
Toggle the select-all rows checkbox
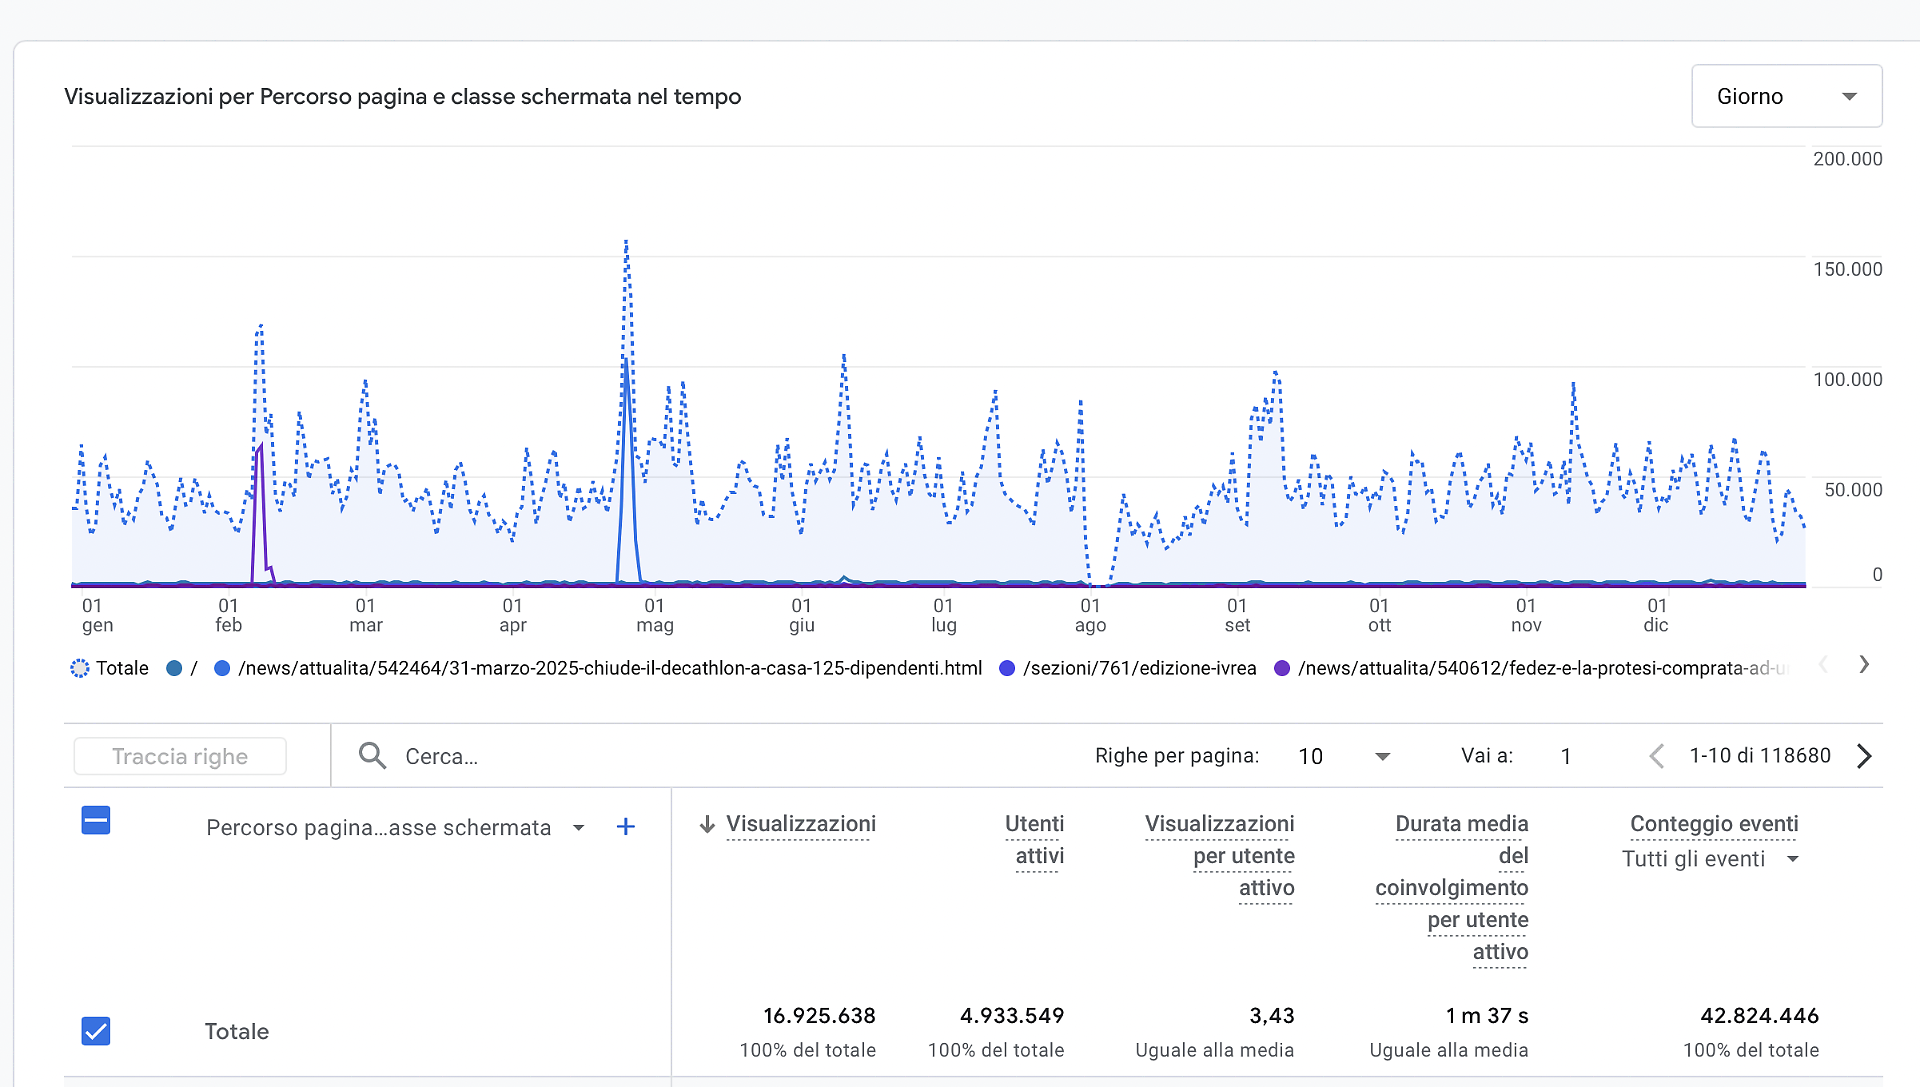click(96, 821)
